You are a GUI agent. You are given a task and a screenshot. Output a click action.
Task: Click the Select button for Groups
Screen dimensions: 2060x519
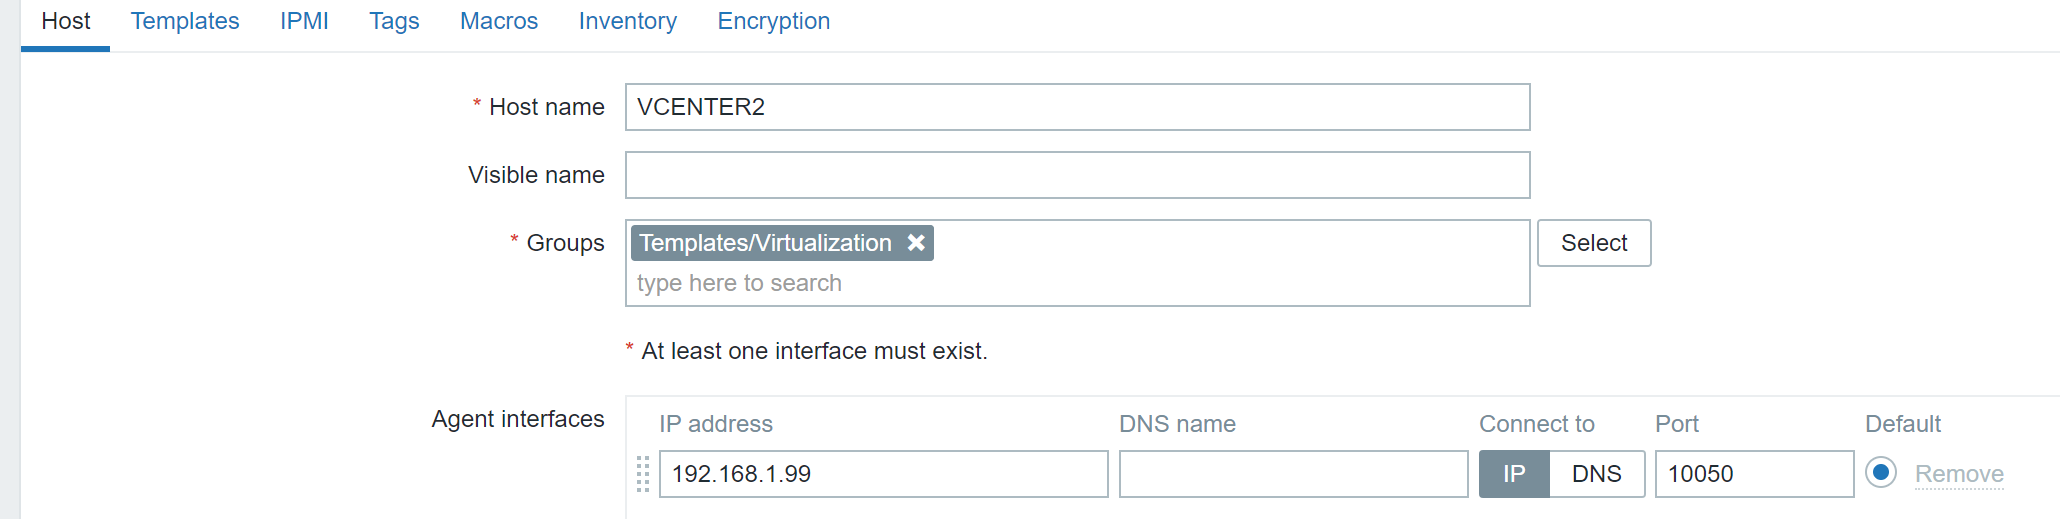pos(1594,243)
